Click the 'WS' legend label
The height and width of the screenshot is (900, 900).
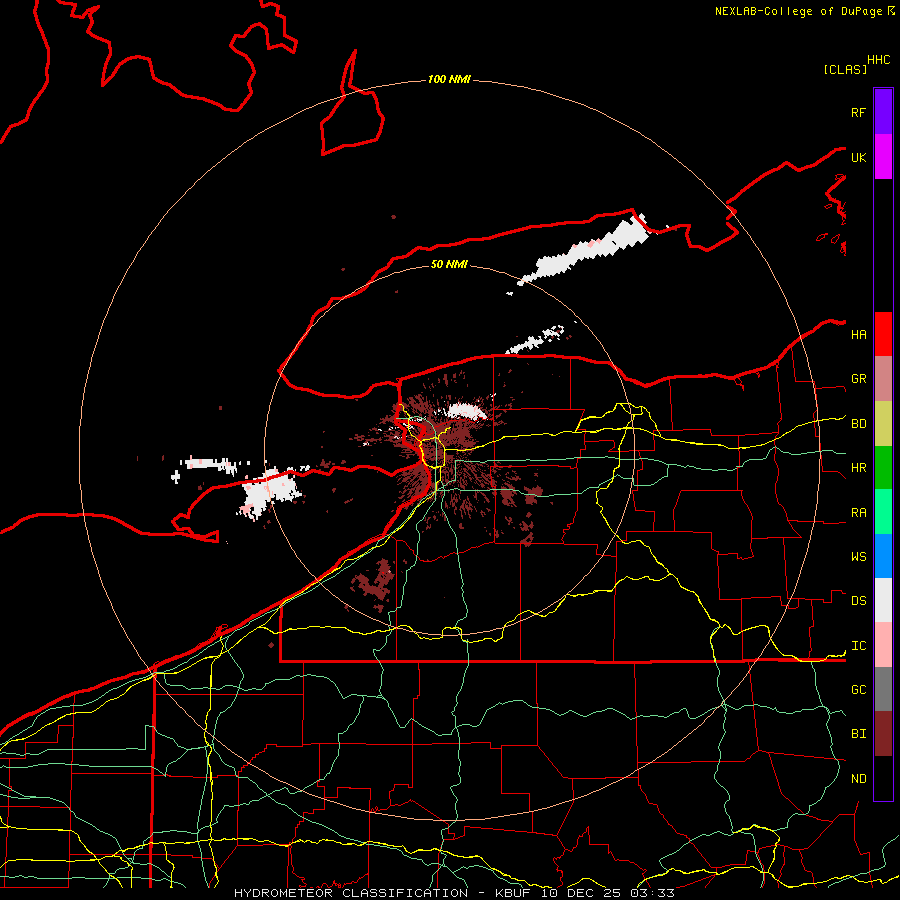pos(858,557)
